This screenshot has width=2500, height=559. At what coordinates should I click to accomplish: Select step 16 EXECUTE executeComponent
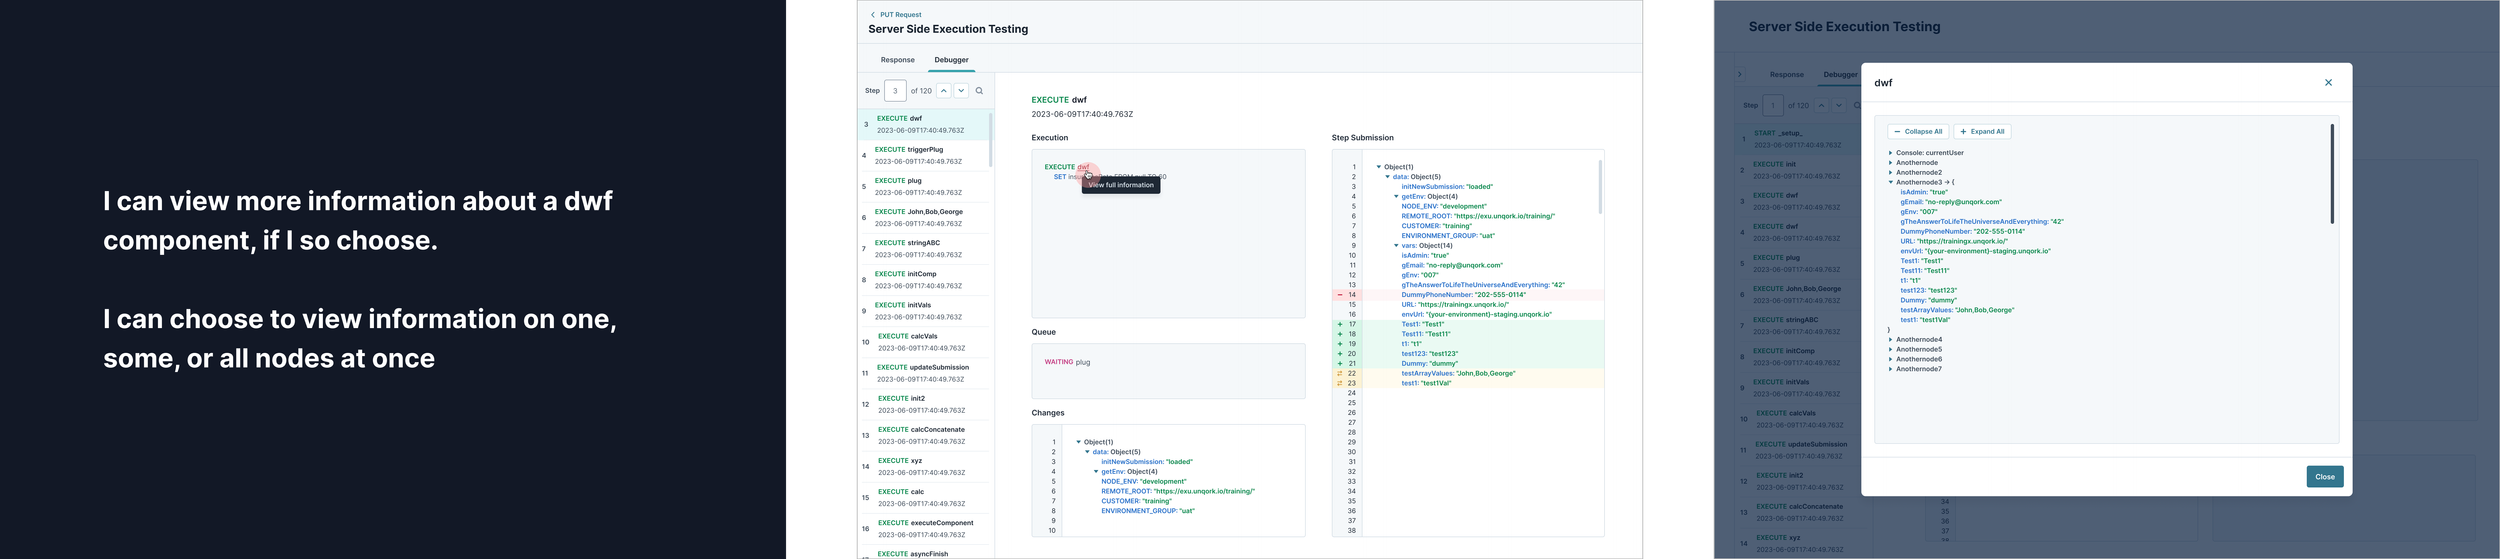point(925,528)
